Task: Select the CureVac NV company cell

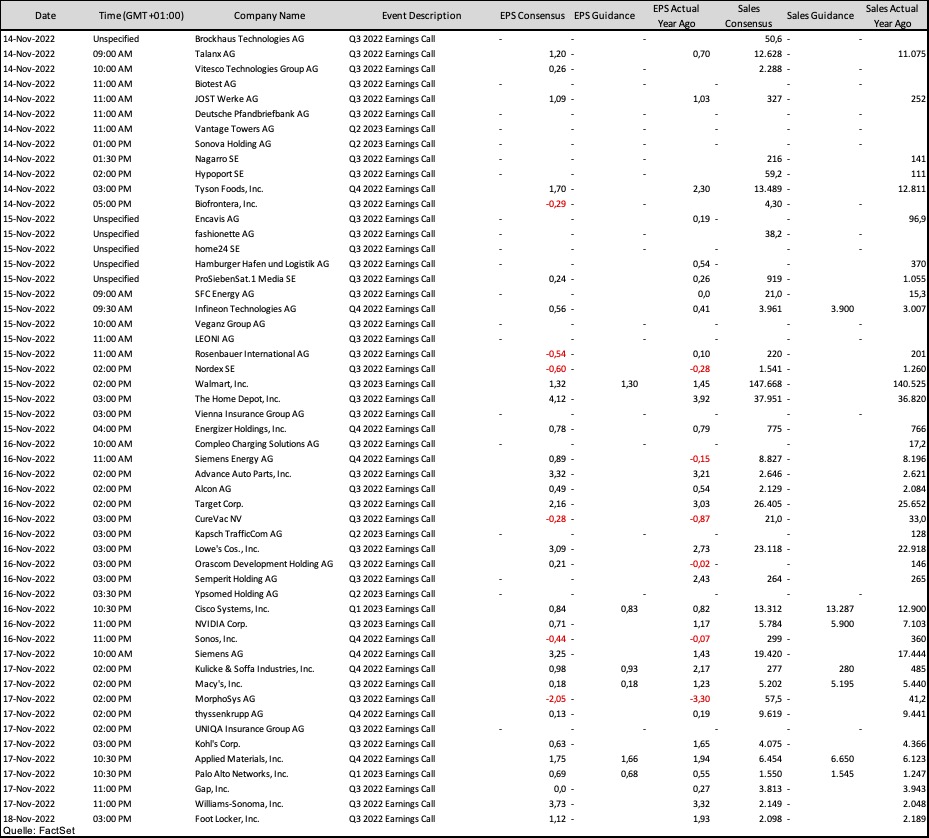Action: click(x=218, y=519)
